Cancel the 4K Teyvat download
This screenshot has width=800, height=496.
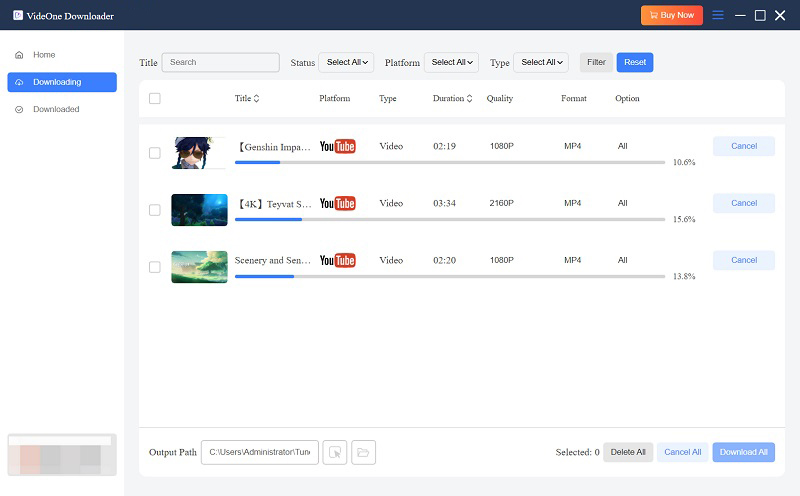[743, 203]
